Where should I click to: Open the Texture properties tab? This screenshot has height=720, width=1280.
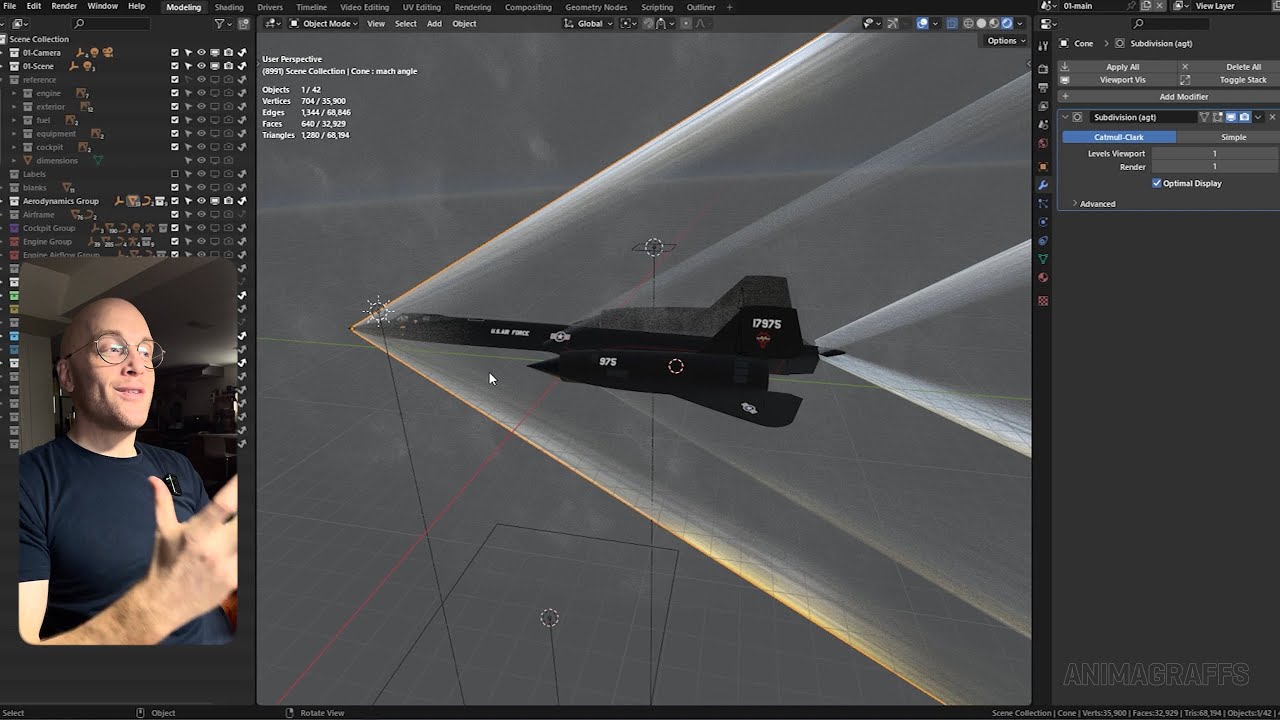(1043, 301)
